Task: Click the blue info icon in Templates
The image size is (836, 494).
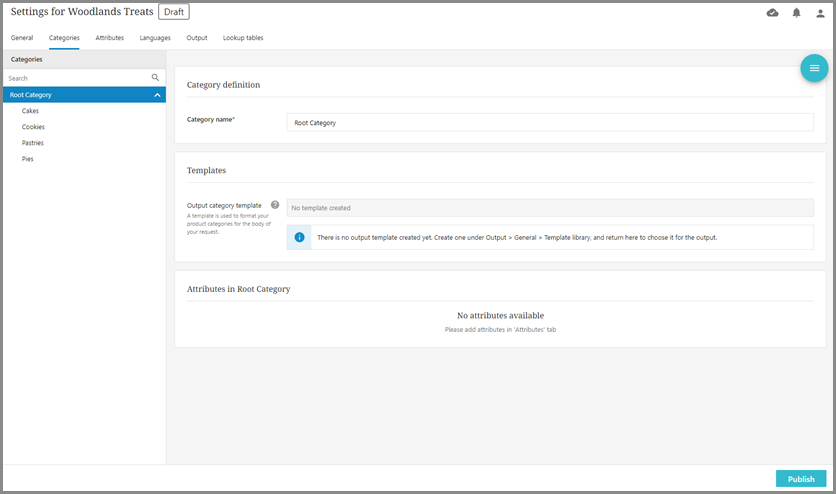Action: point(299,237)
